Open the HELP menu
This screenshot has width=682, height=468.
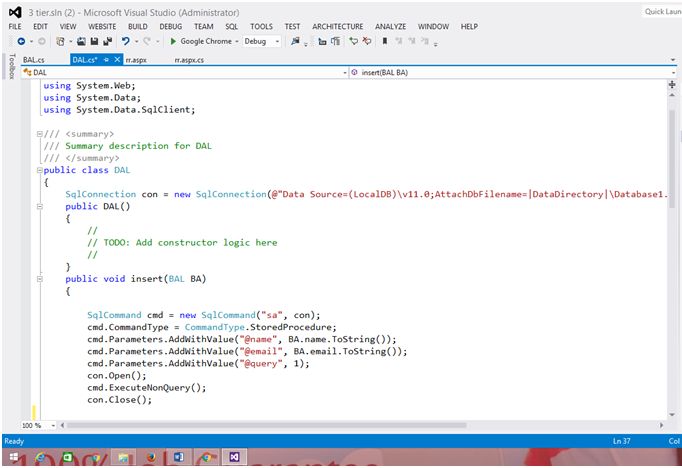pyautogui.click(x=469, y=27)
